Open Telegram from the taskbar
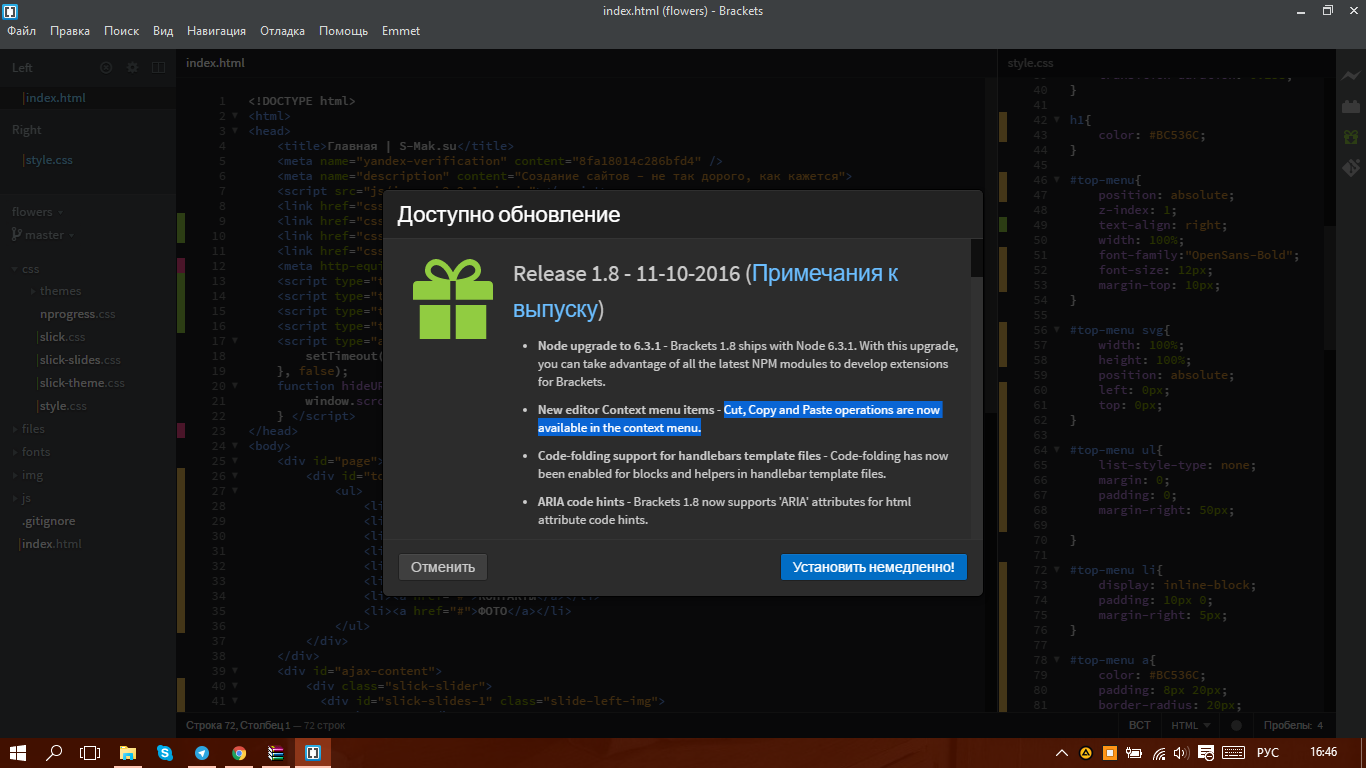 [x=202, y=753]
